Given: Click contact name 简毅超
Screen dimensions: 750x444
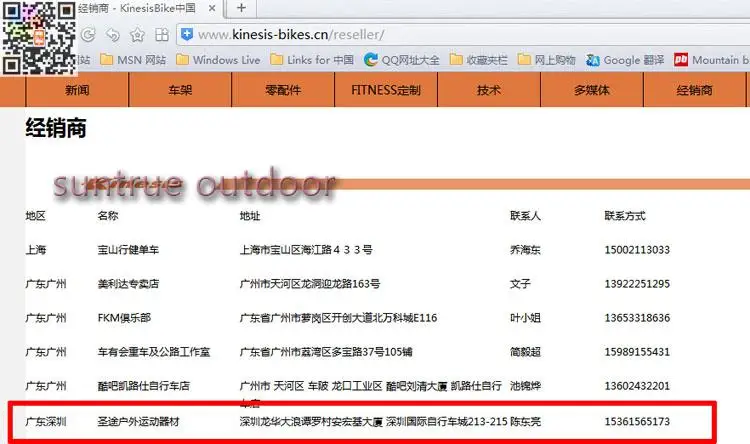Looking at the screenshot, I should pyautogui.click(x=525, y=352).
